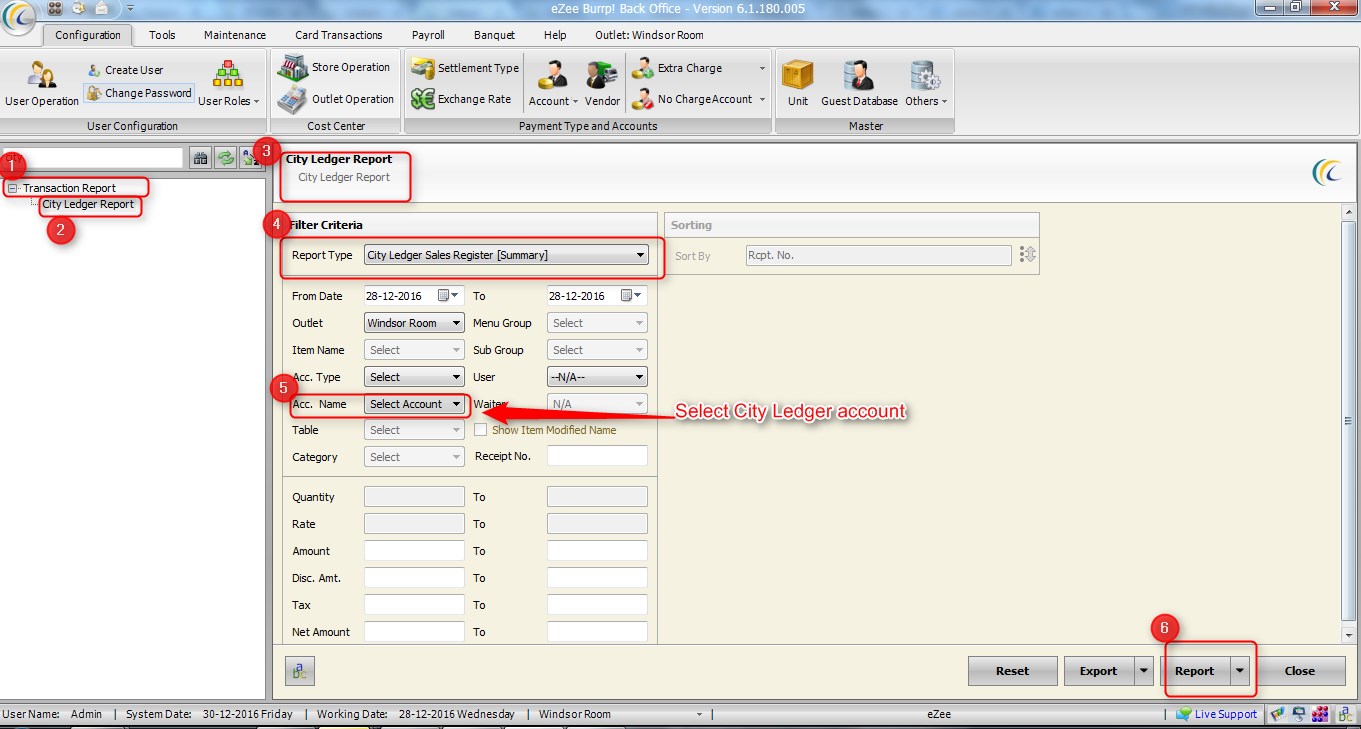1361x729 pixels.
Task: Click the Receipt No. input field
Action: [597, 456]
